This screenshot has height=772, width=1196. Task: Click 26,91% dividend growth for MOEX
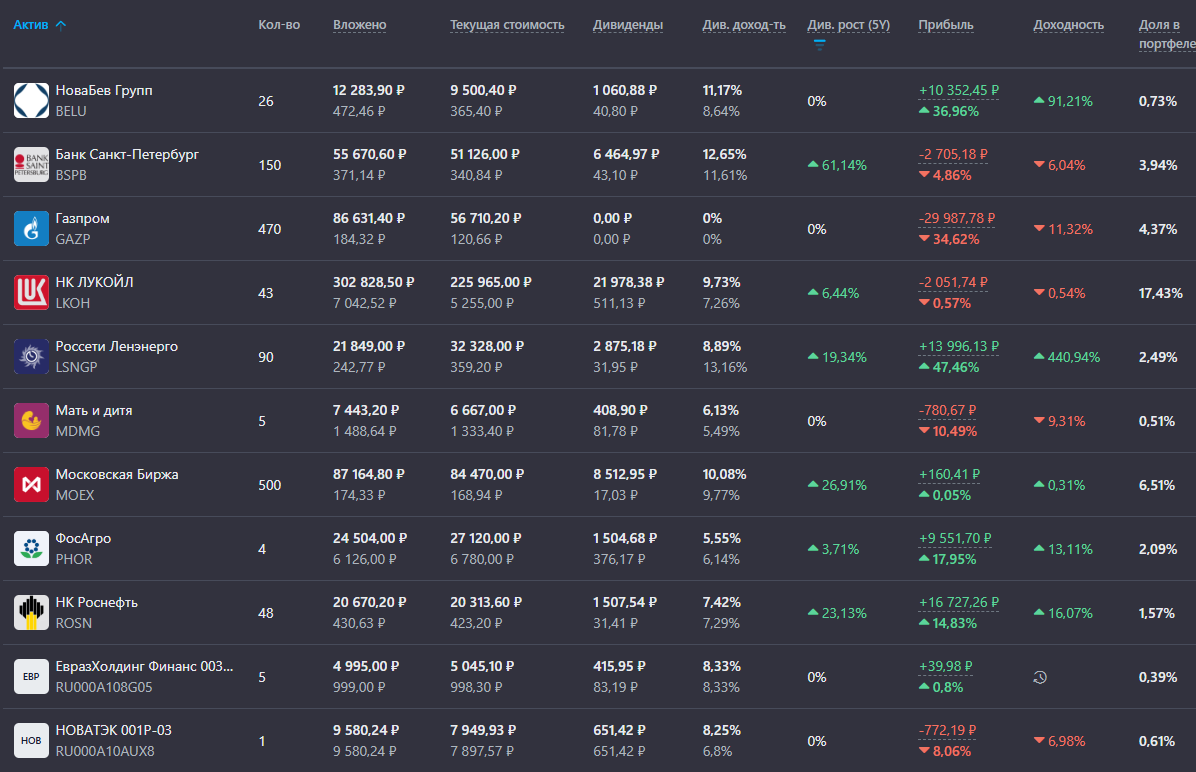(838, 485)
